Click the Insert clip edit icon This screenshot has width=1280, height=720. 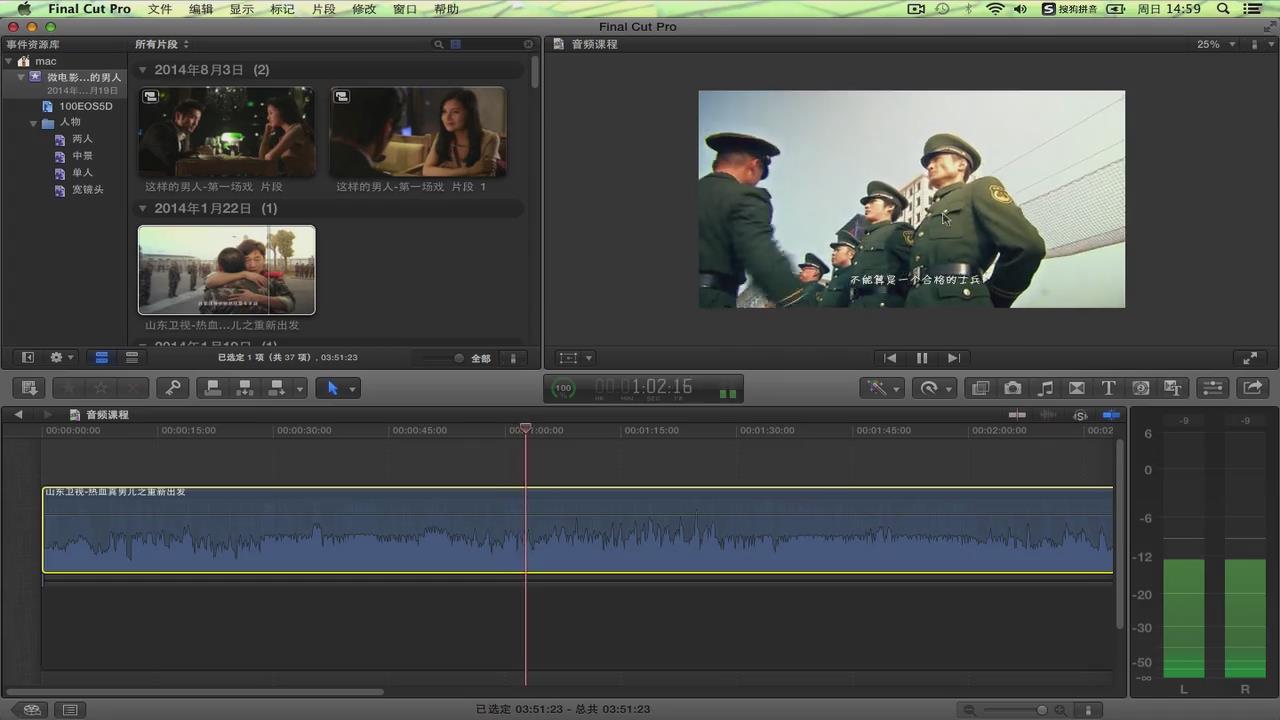244,388
